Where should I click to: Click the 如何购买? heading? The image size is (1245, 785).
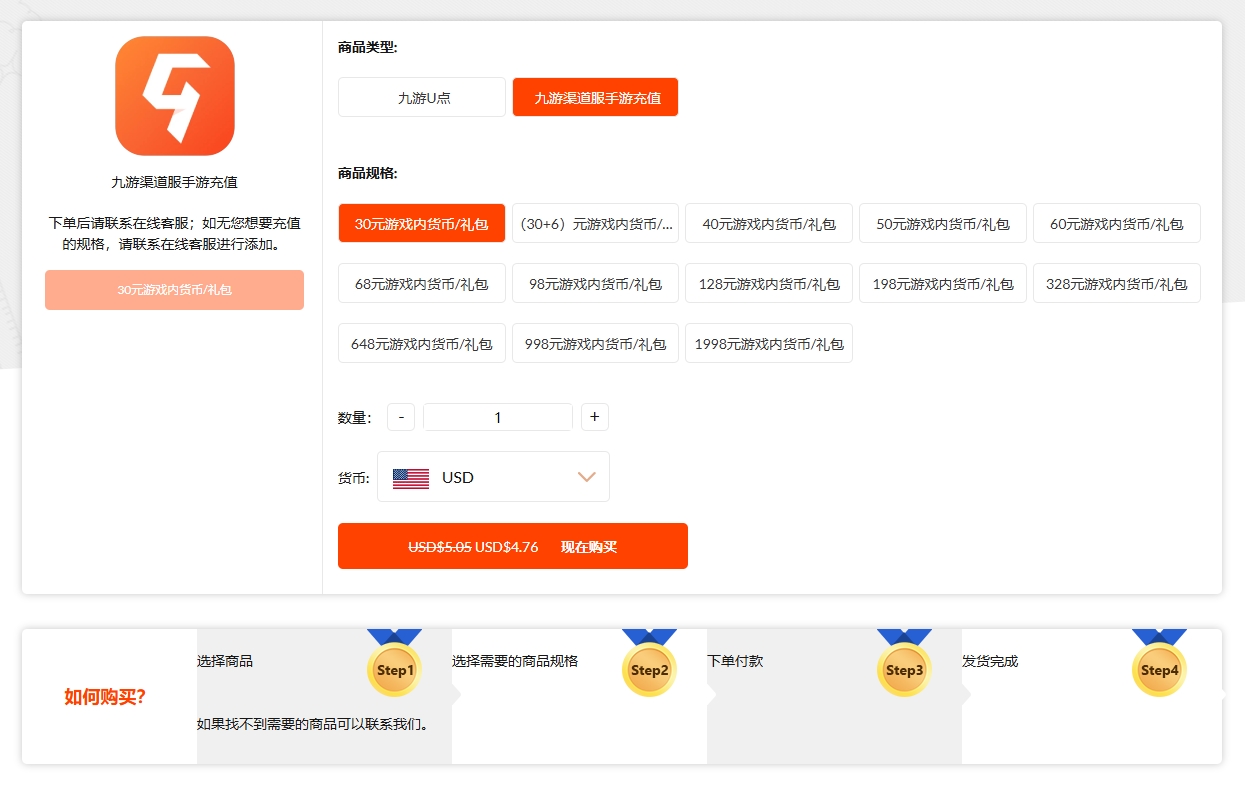(x=105, y=697)
